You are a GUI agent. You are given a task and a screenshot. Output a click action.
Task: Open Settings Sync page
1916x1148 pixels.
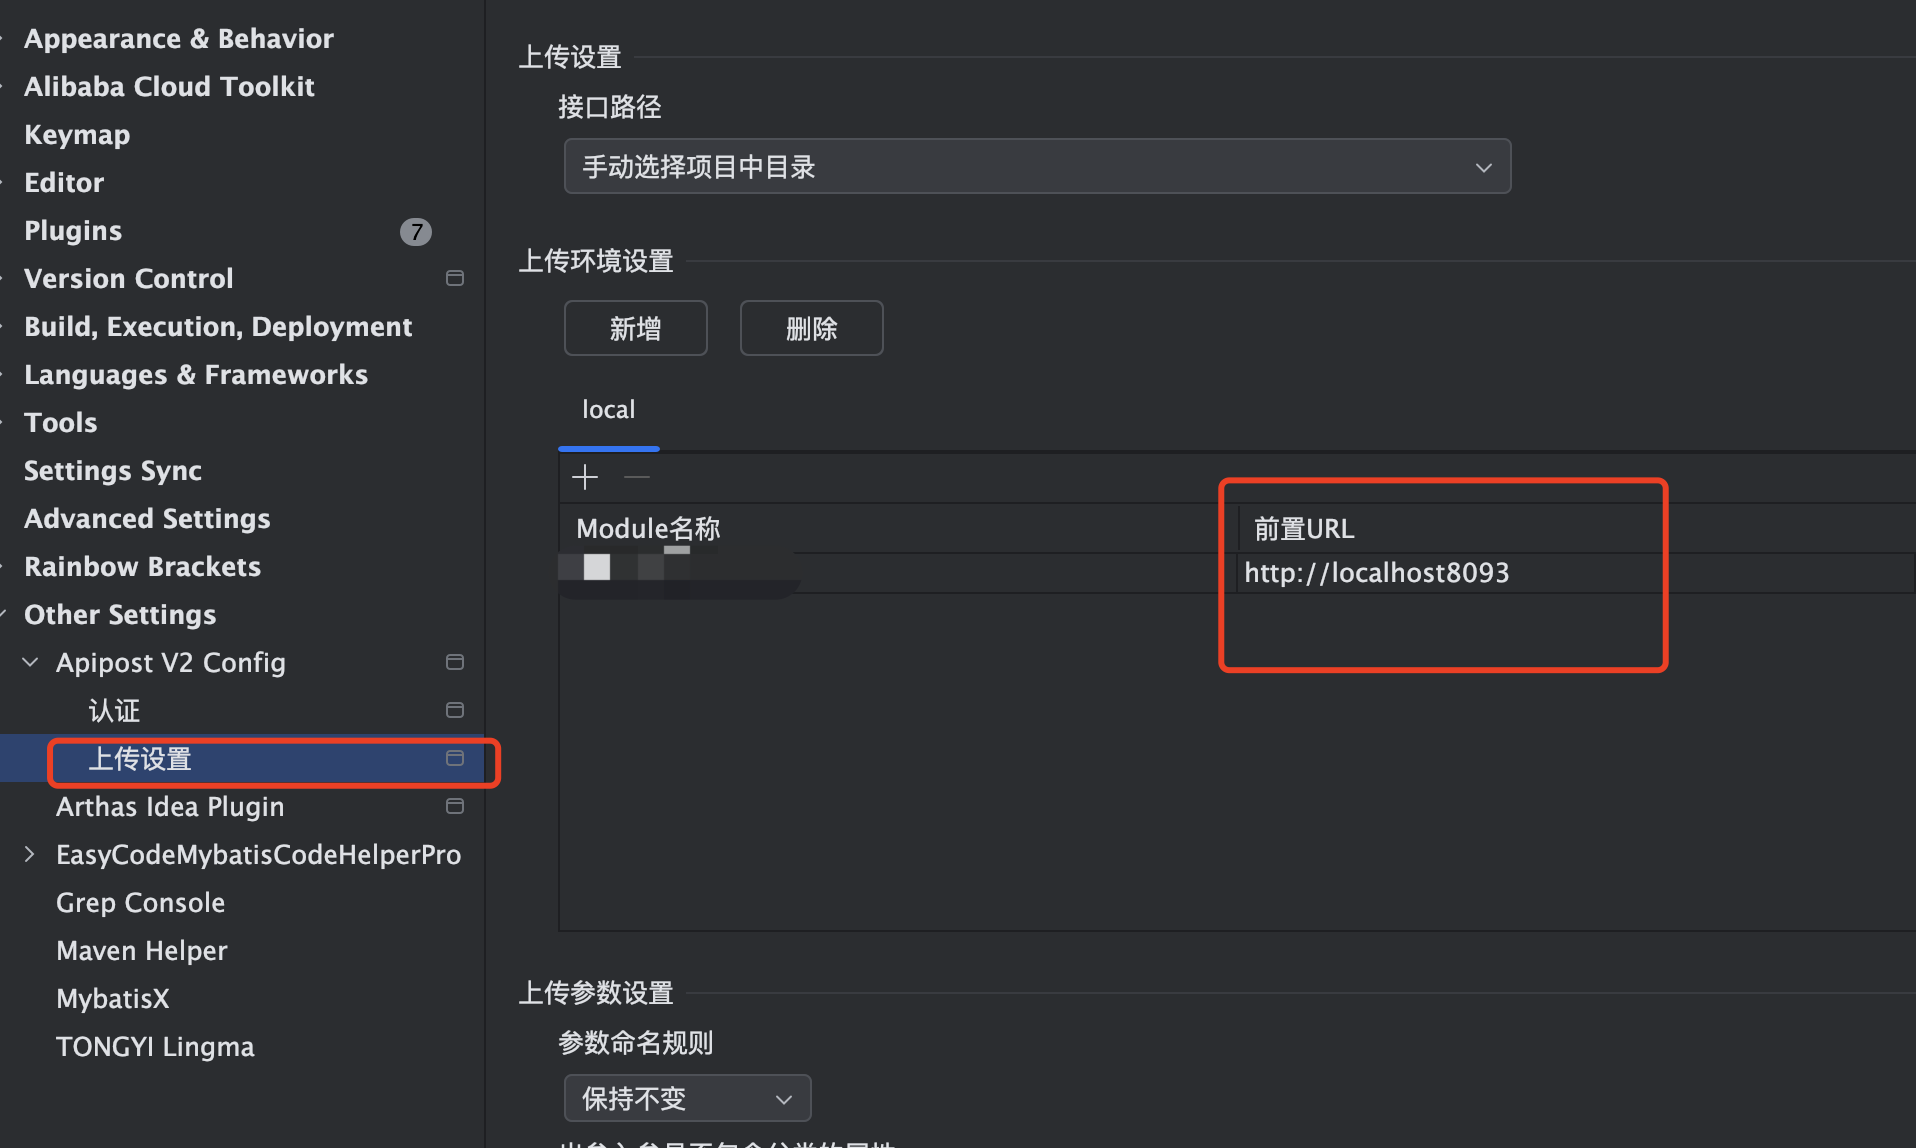[113, 470]
